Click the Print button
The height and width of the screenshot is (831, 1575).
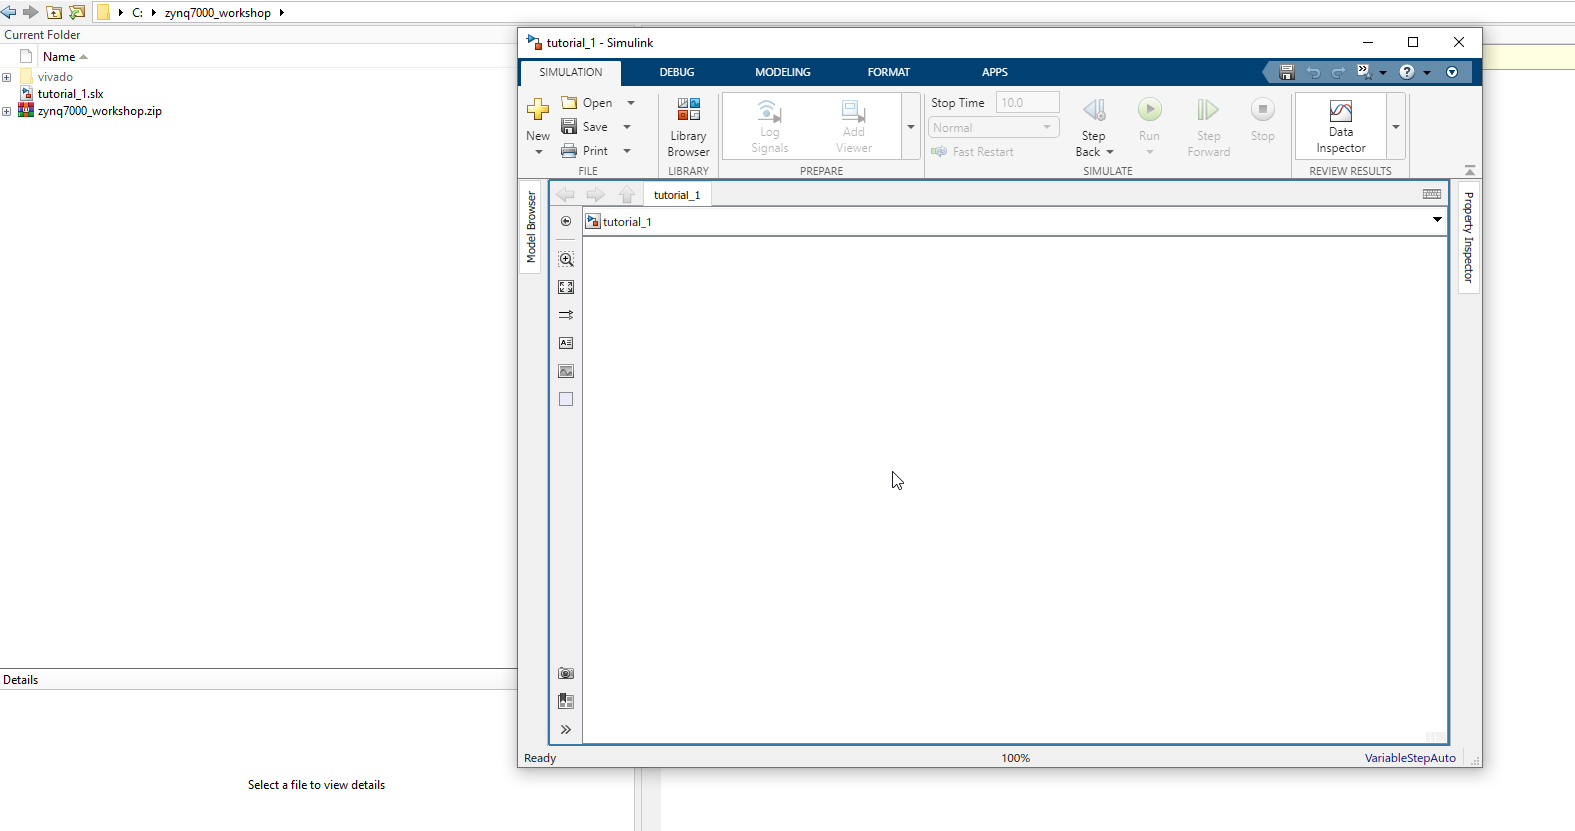point(585,151)
